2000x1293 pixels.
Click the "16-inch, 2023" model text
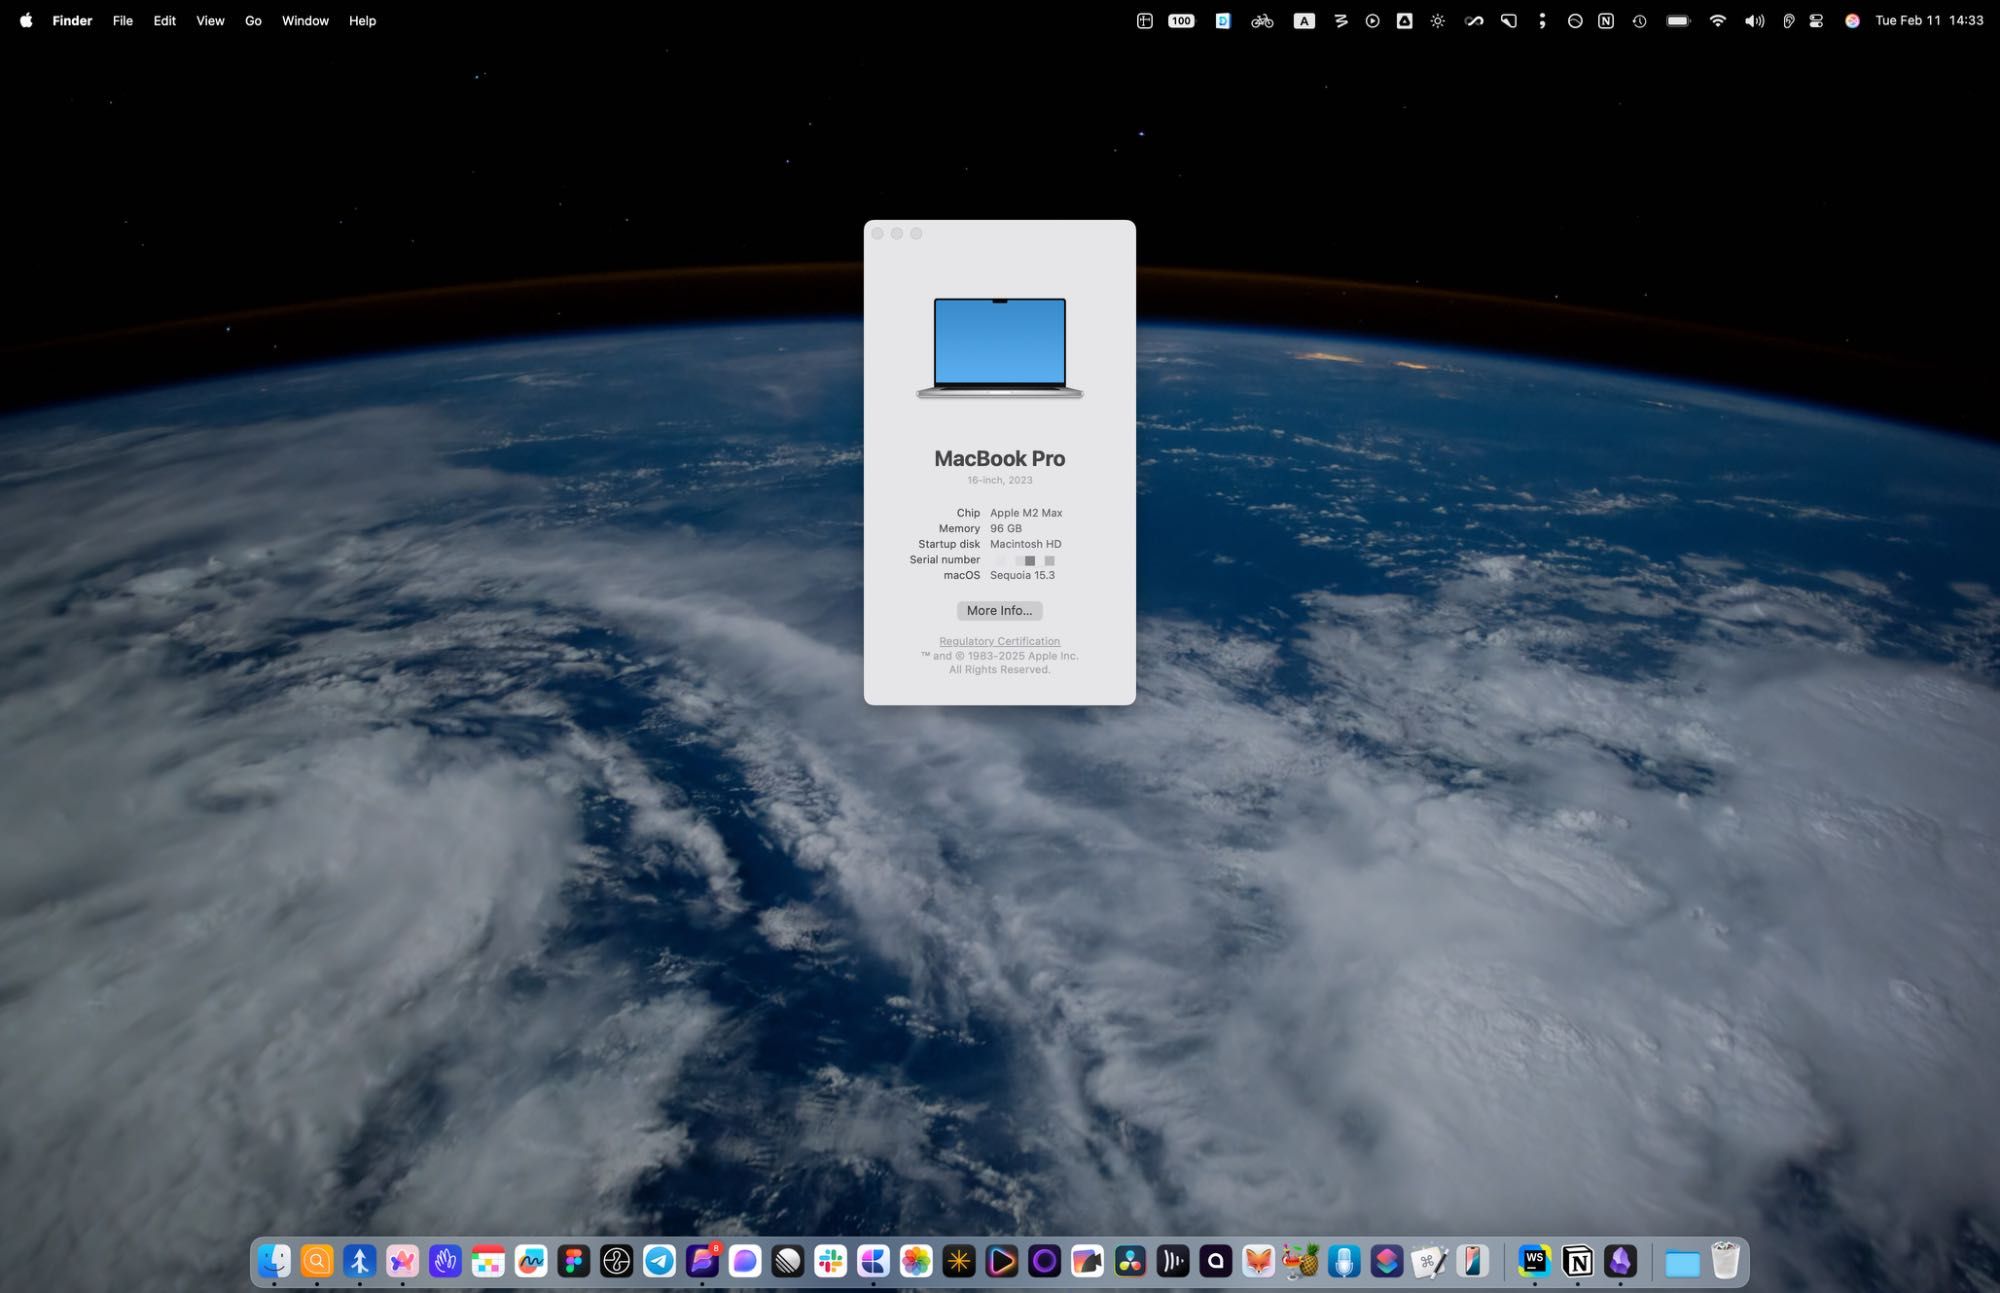(999, 480)
